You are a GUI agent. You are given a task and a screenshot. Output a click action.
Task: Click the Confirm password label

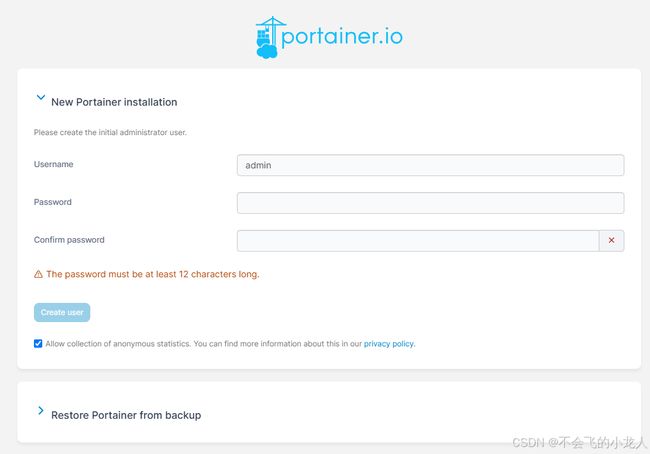pyautogui.click(x=69, y=240)
